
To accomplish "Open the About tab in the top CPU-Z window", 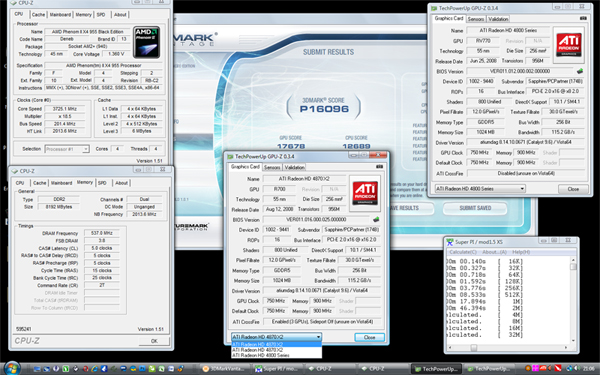I will tap(120, 15).
